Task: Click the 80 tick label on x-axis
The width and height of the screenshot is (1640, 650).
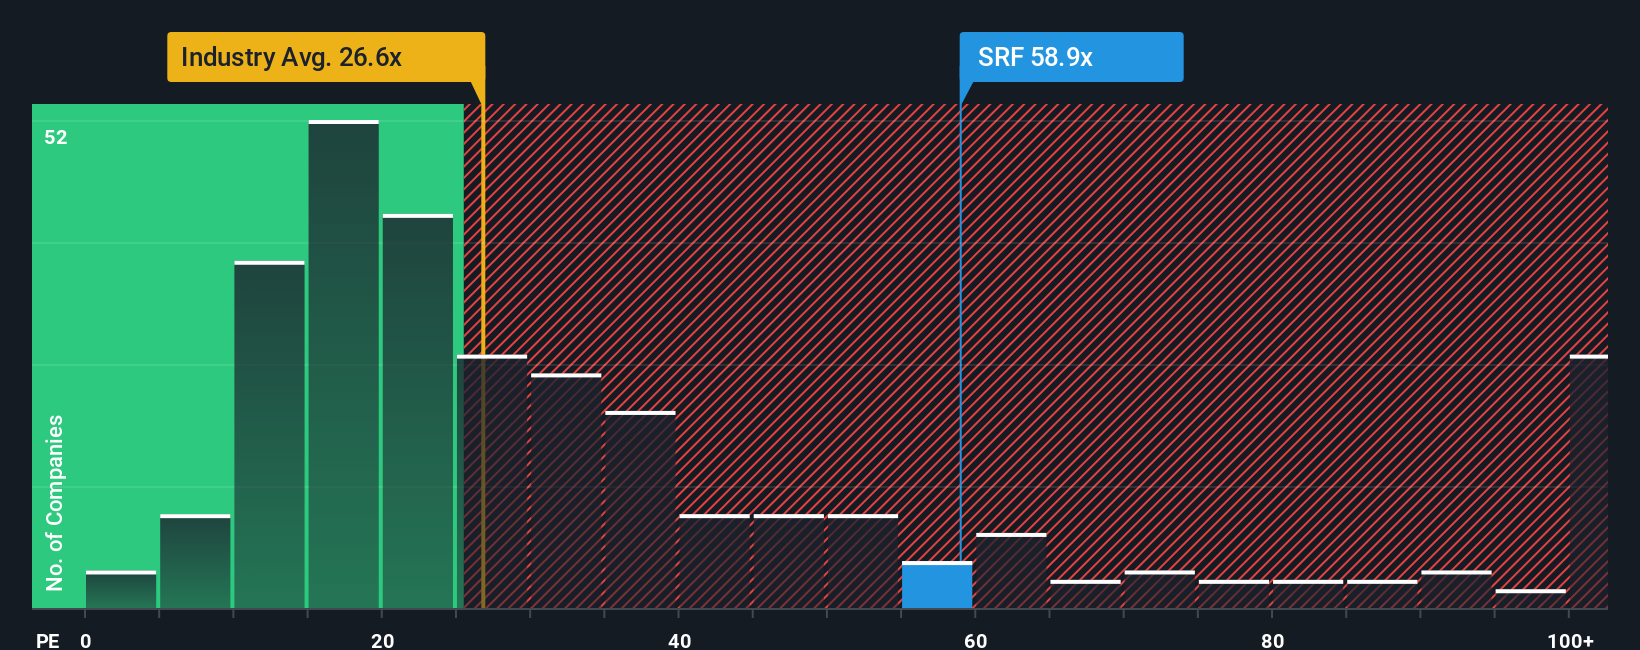Action: 1272,640
